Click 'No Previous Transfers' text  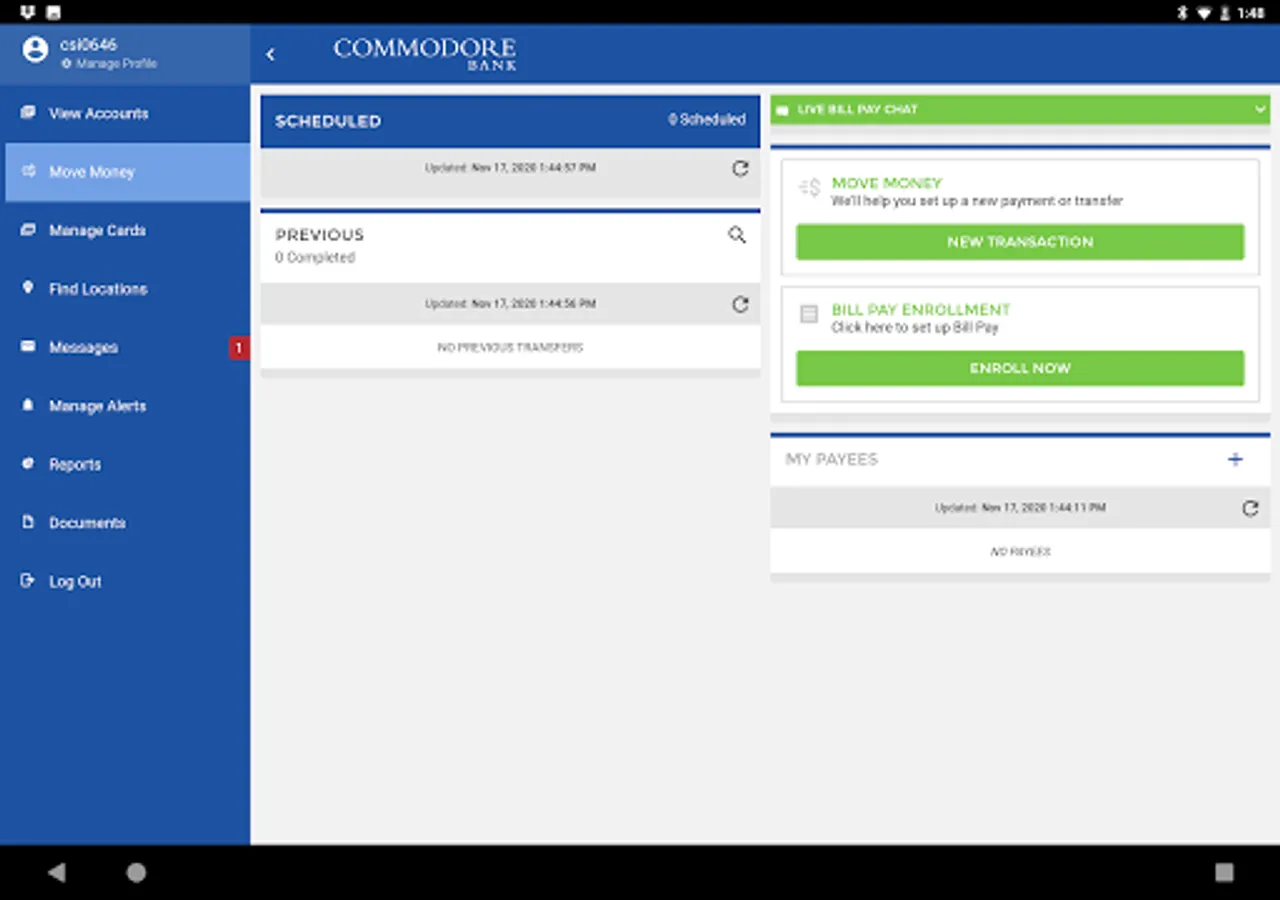(510, 348)
